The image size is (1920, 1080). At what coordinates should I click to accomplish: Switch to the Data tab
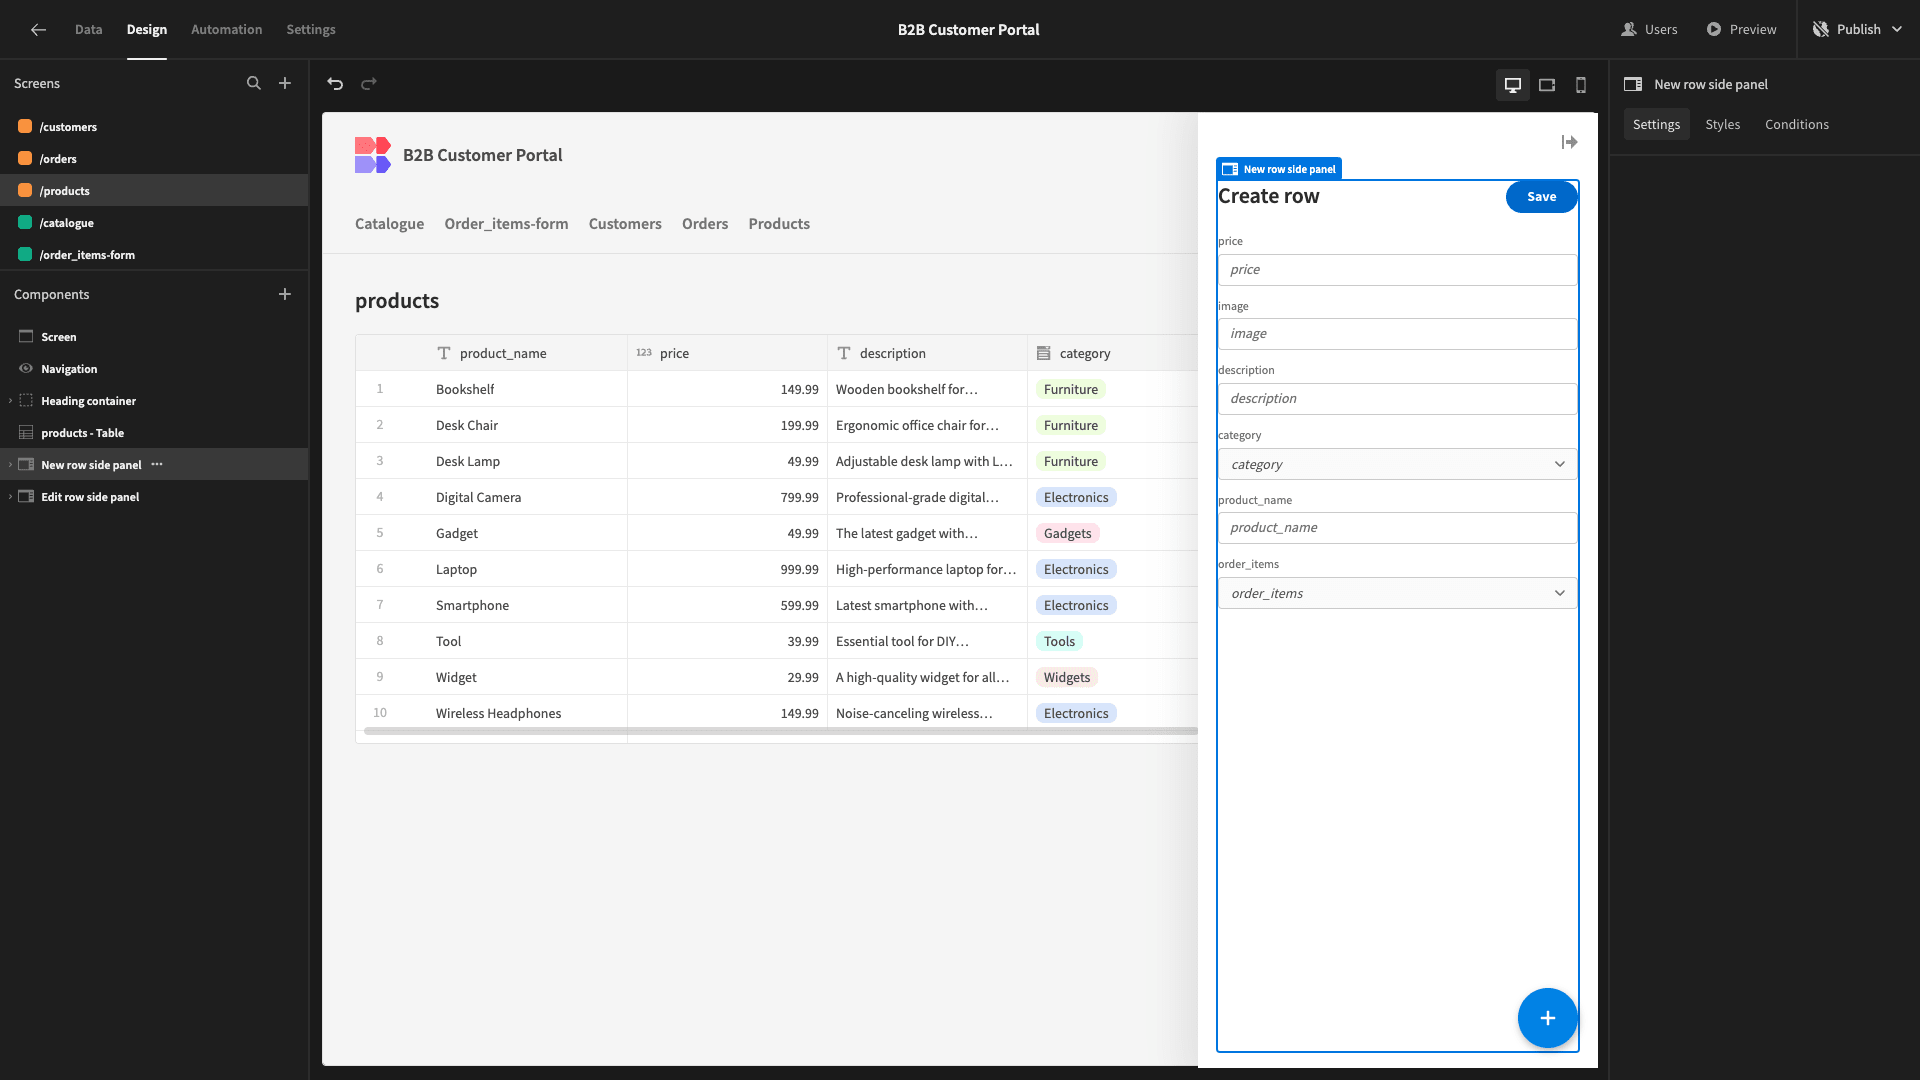(x=88, y=30)
